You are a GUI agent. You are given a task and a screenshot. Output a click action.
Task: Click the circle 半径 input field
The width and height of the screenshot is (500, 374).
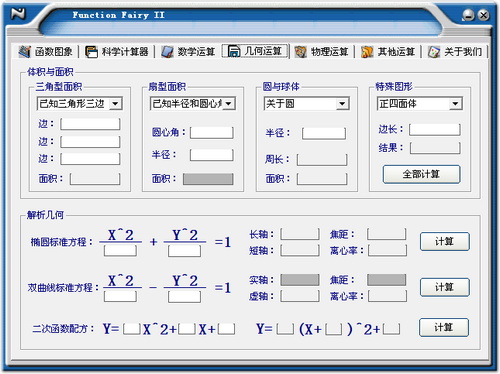point(324,133)
